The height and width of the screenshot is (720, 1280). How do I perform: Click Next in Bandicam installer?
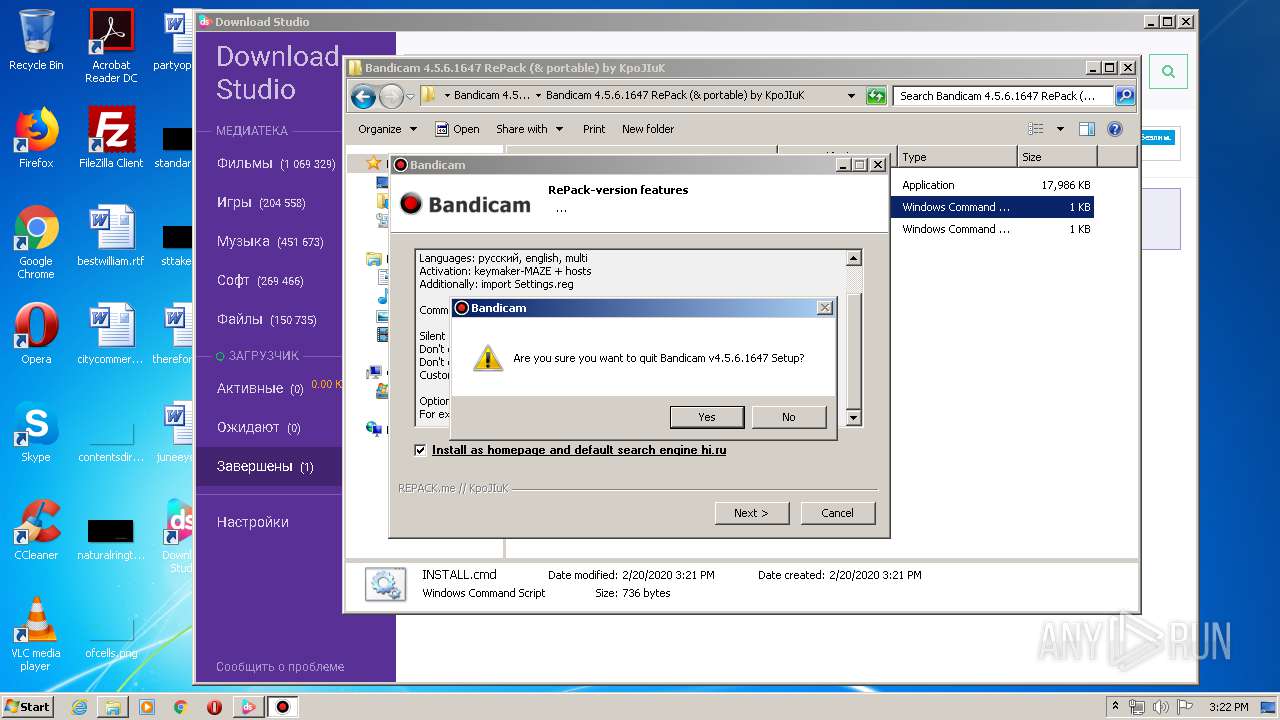752,513
